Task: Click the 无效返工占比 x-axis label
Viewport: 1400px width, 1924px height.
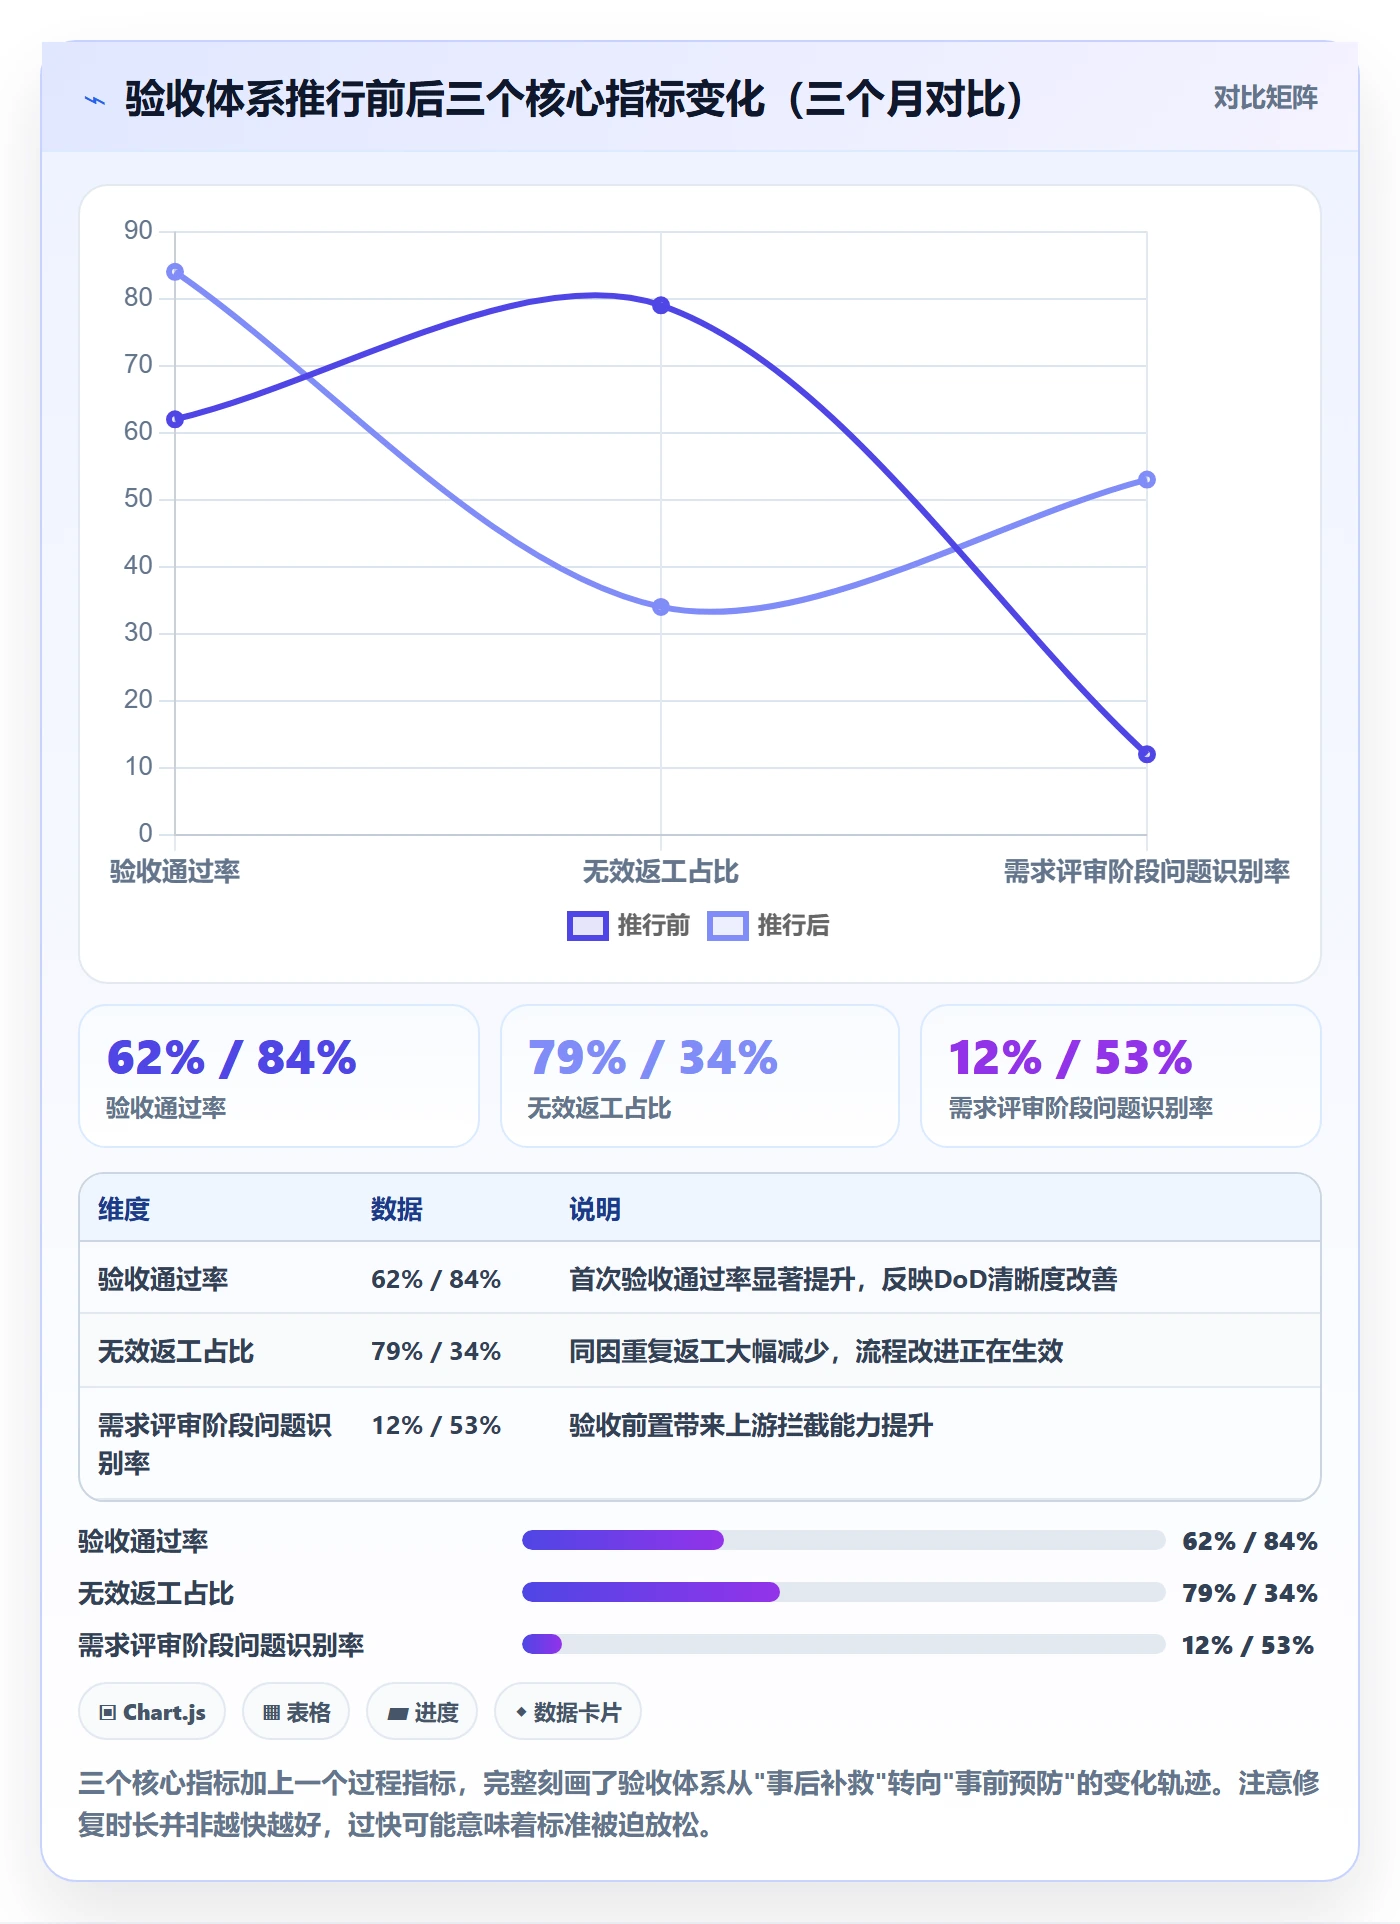Action: coord(661,871)
